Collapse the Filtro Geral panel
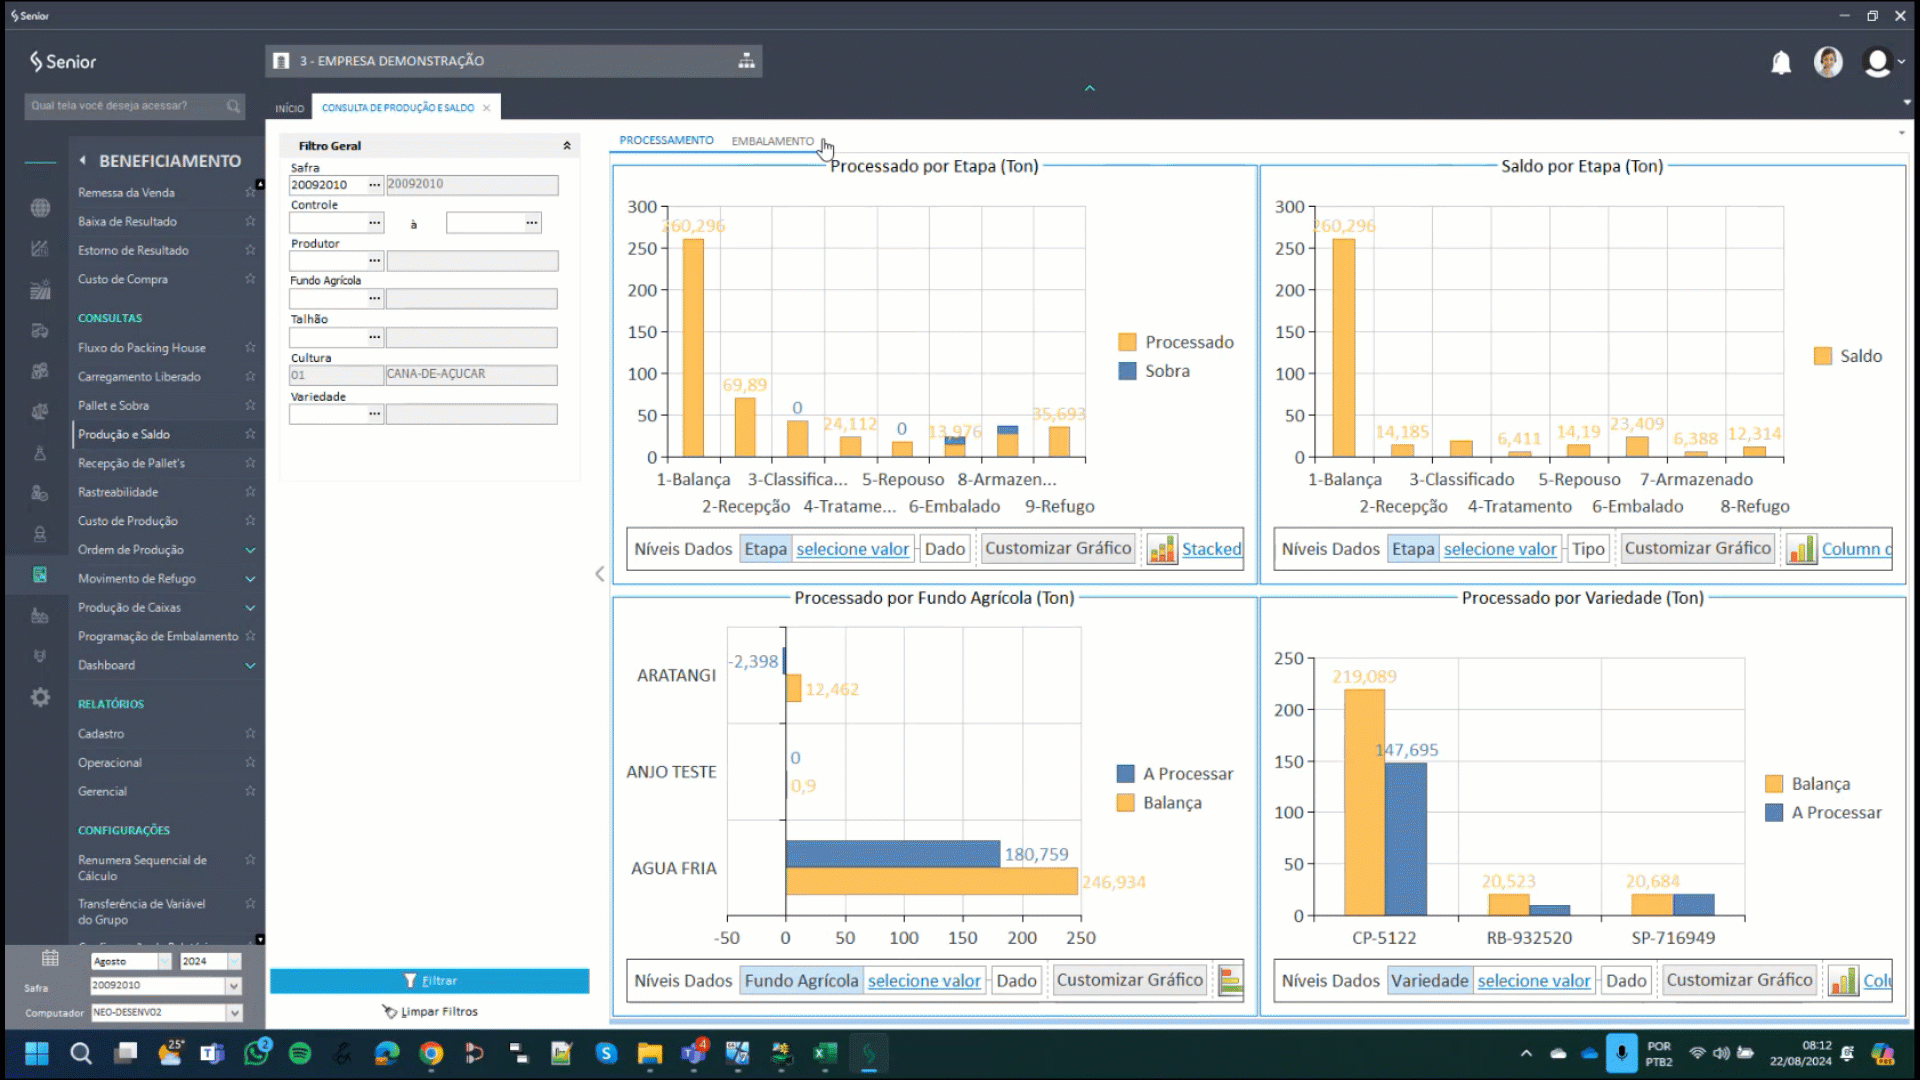1920x1080 pixels. [567, 146]
